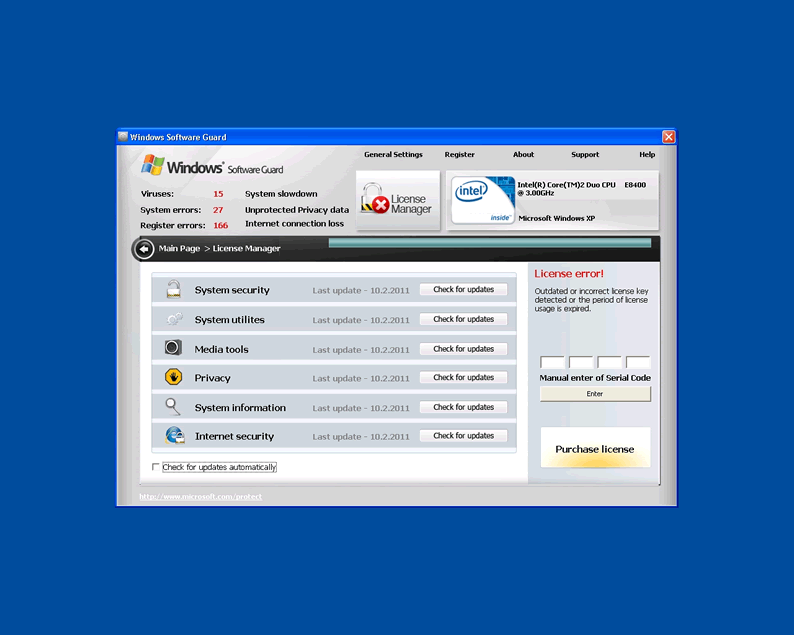Image resolution: width=794 pixels, height=635 pixels.
Task: Check for updates for System security
Action: coord(463,290)
